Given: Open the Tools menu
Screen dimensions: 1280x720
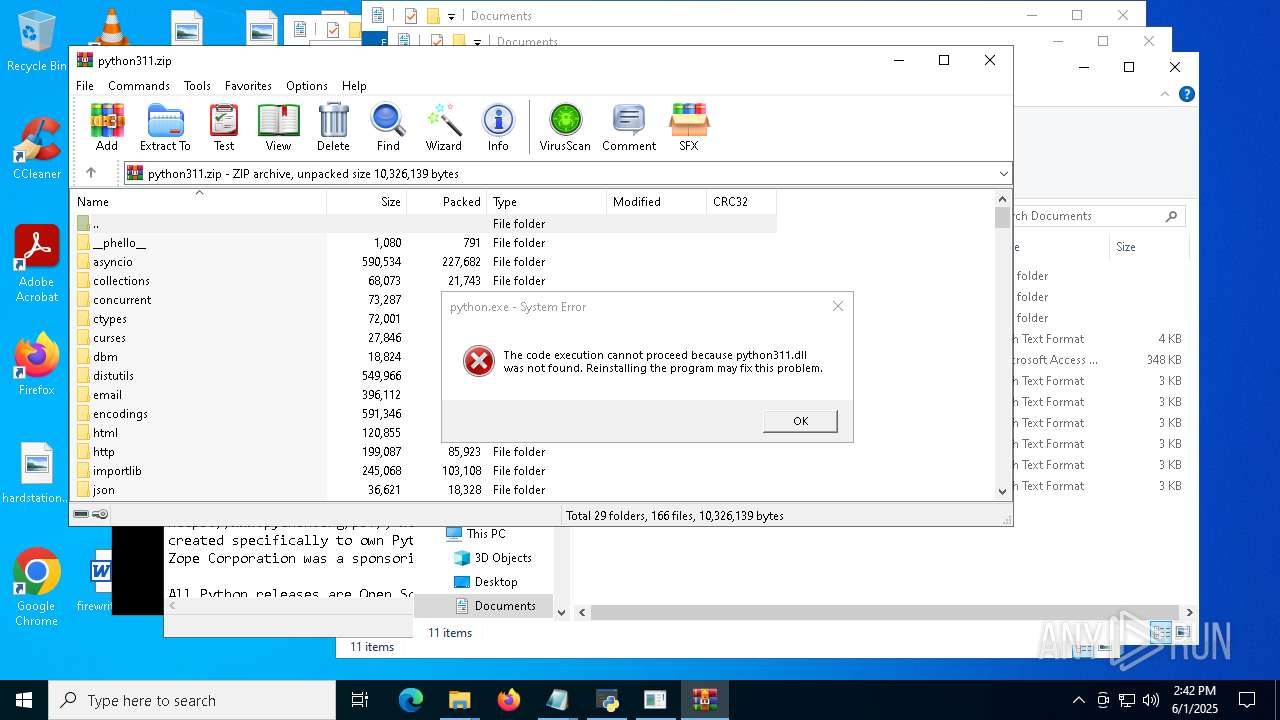Looking at the screenshot, I should click(197, 86).
